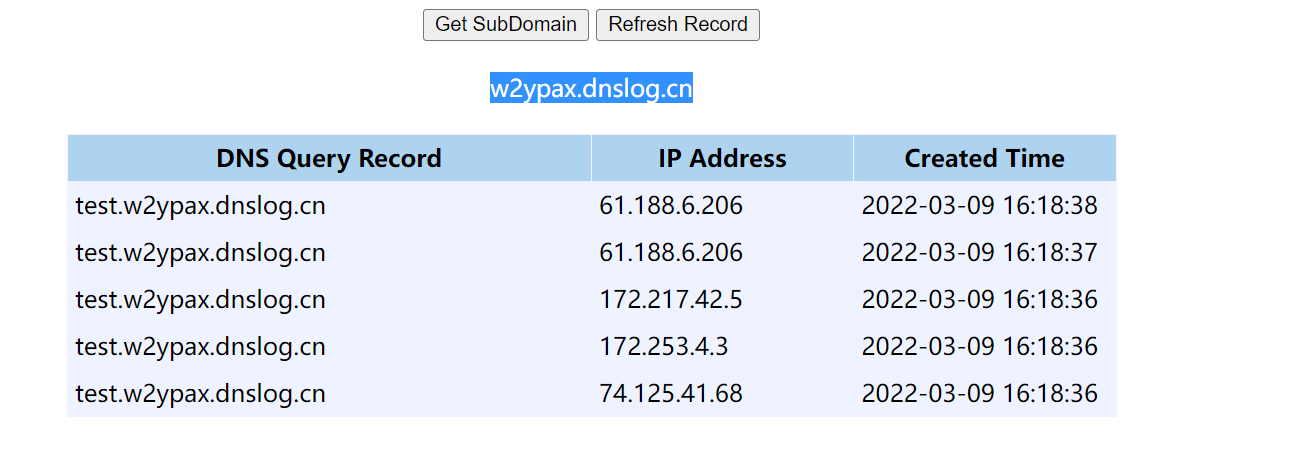Screen dimensions: 1295x456
Task: Click the DNS query record created at 16:18:38
Action: [x=201, y=206]
